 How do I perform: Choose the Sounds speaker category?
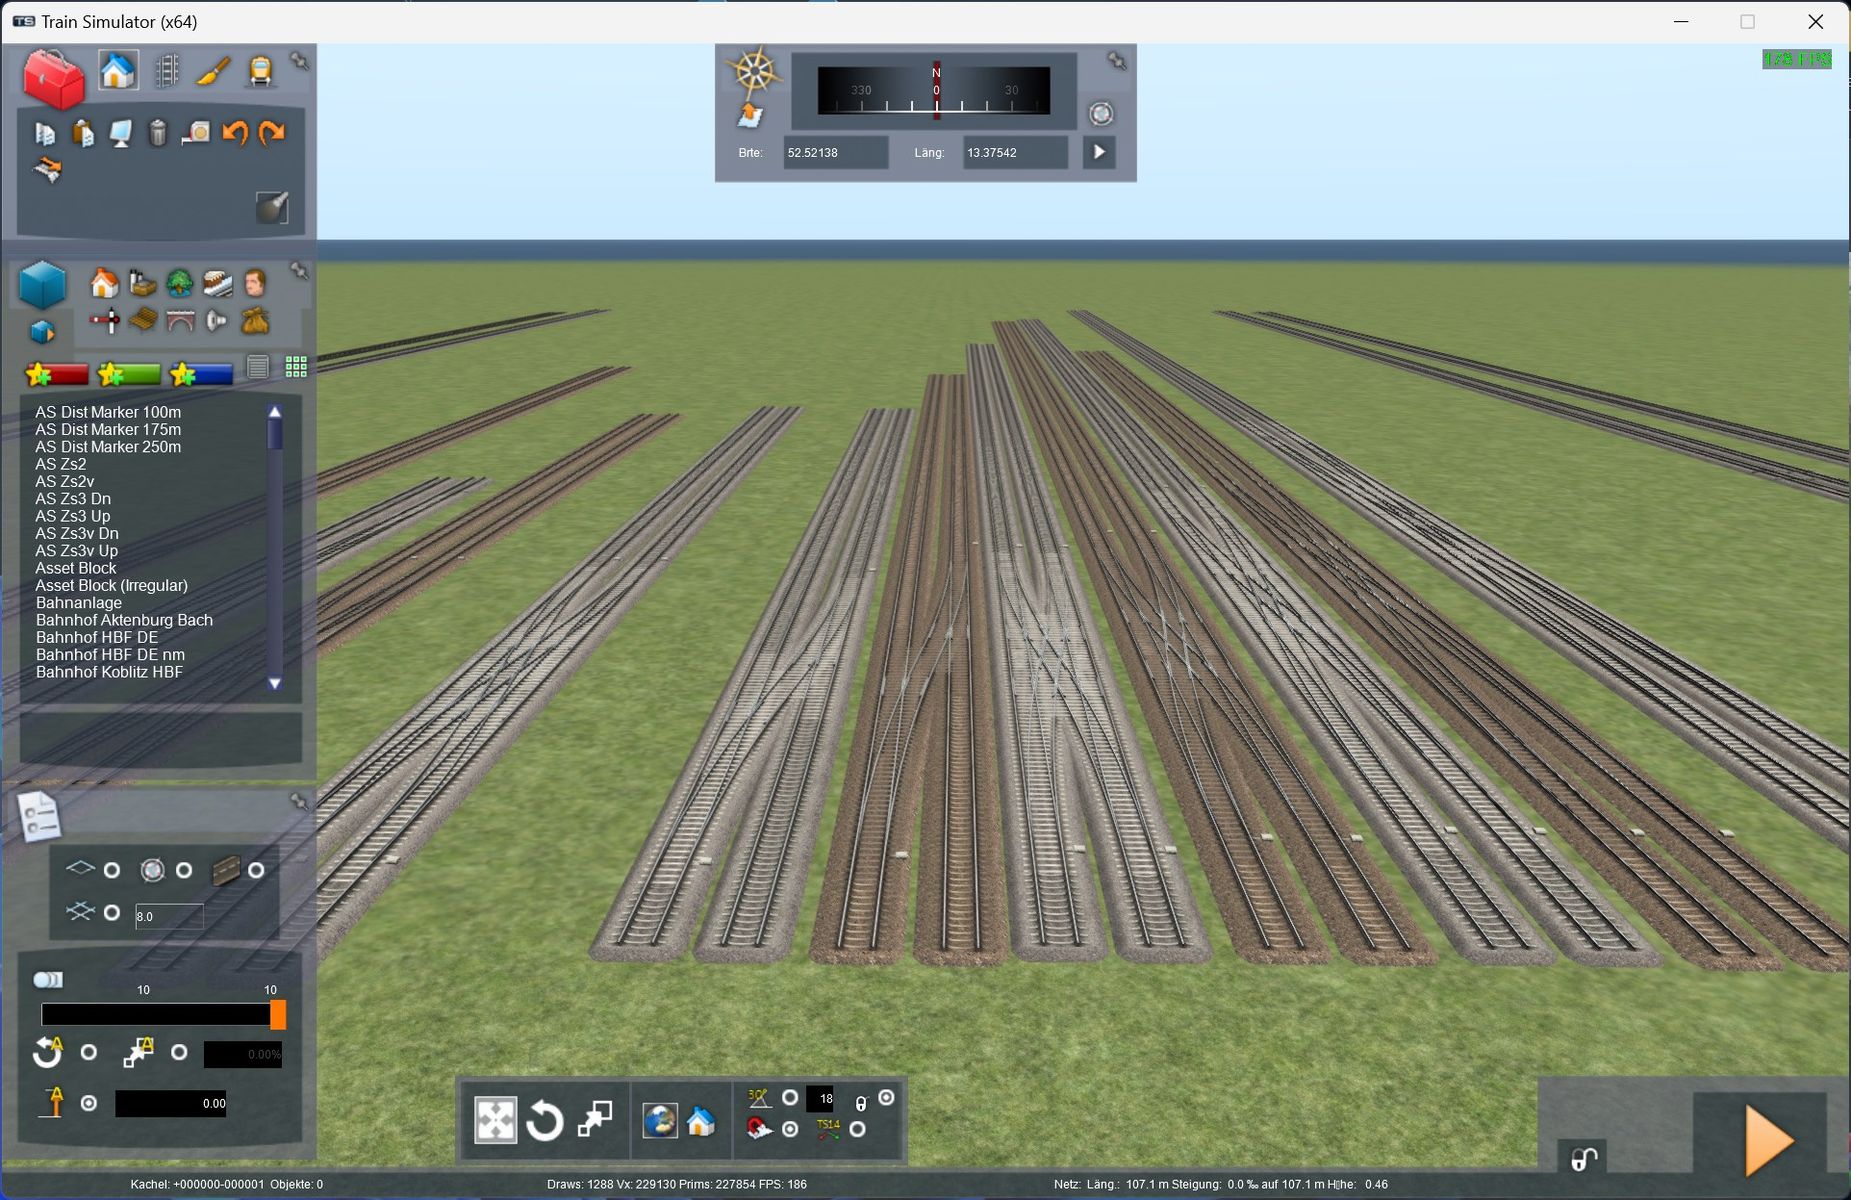tap(217, 321)
